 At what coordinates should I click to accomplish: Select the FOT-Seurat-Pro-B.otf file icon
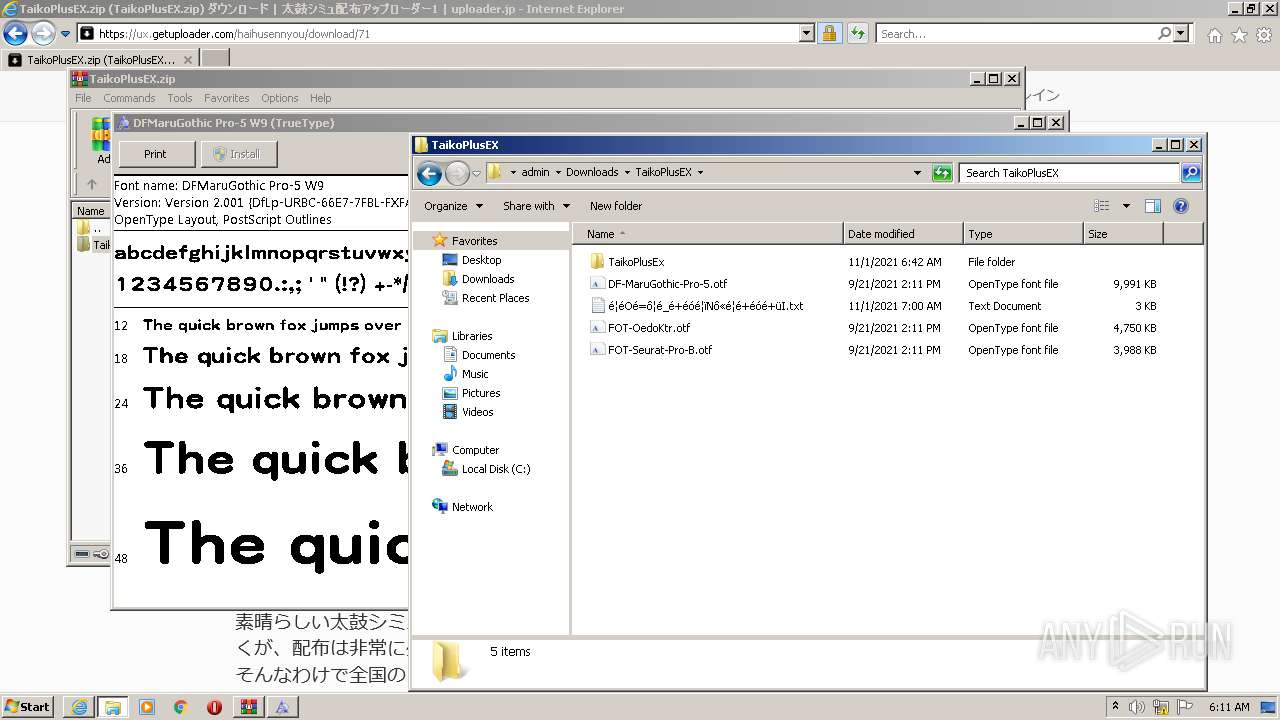[x=597, y=350]
